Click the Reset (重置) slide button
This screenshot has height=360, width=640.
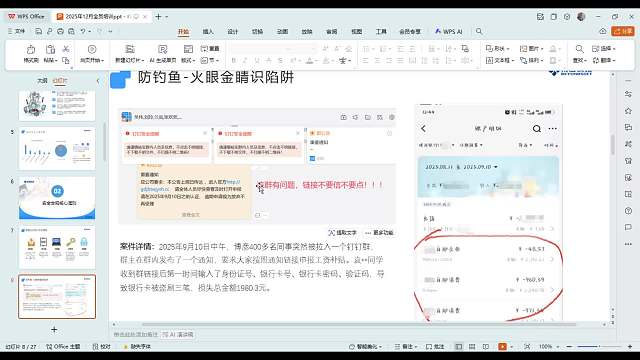210,49
